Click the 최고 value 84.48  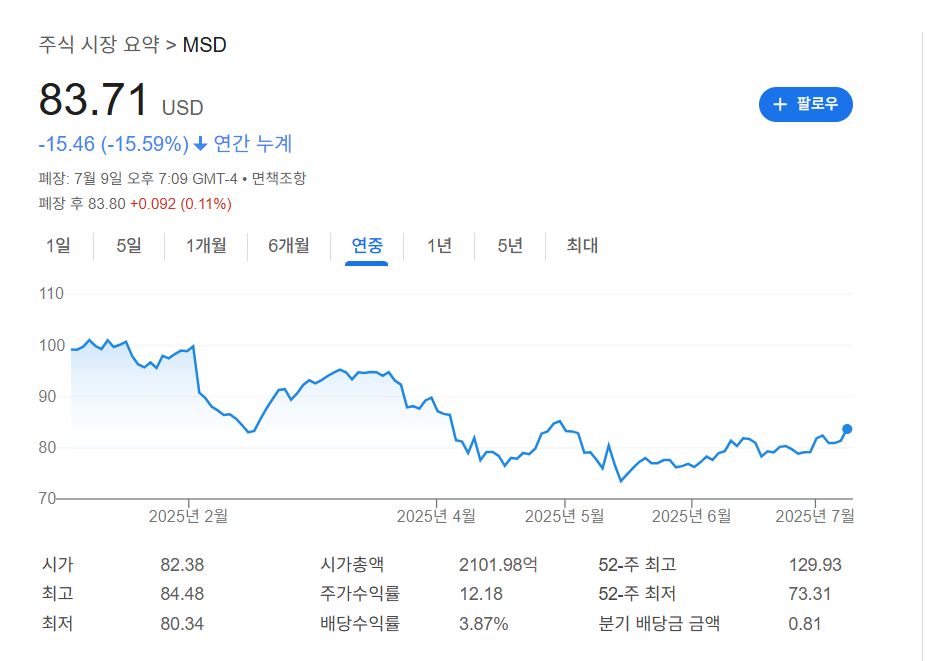(182, 594)
